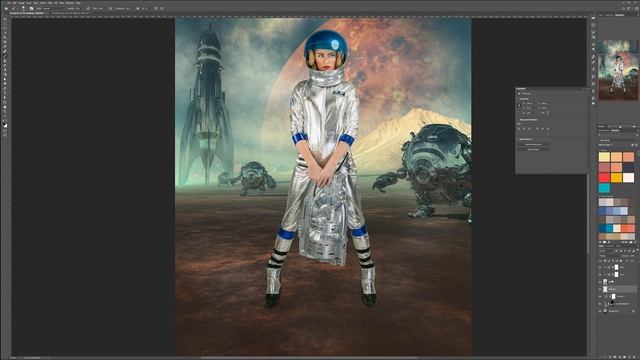Click the link layers icon in Layers panel
This screenshot has width=640, height=360.
[x=605, y=356]
